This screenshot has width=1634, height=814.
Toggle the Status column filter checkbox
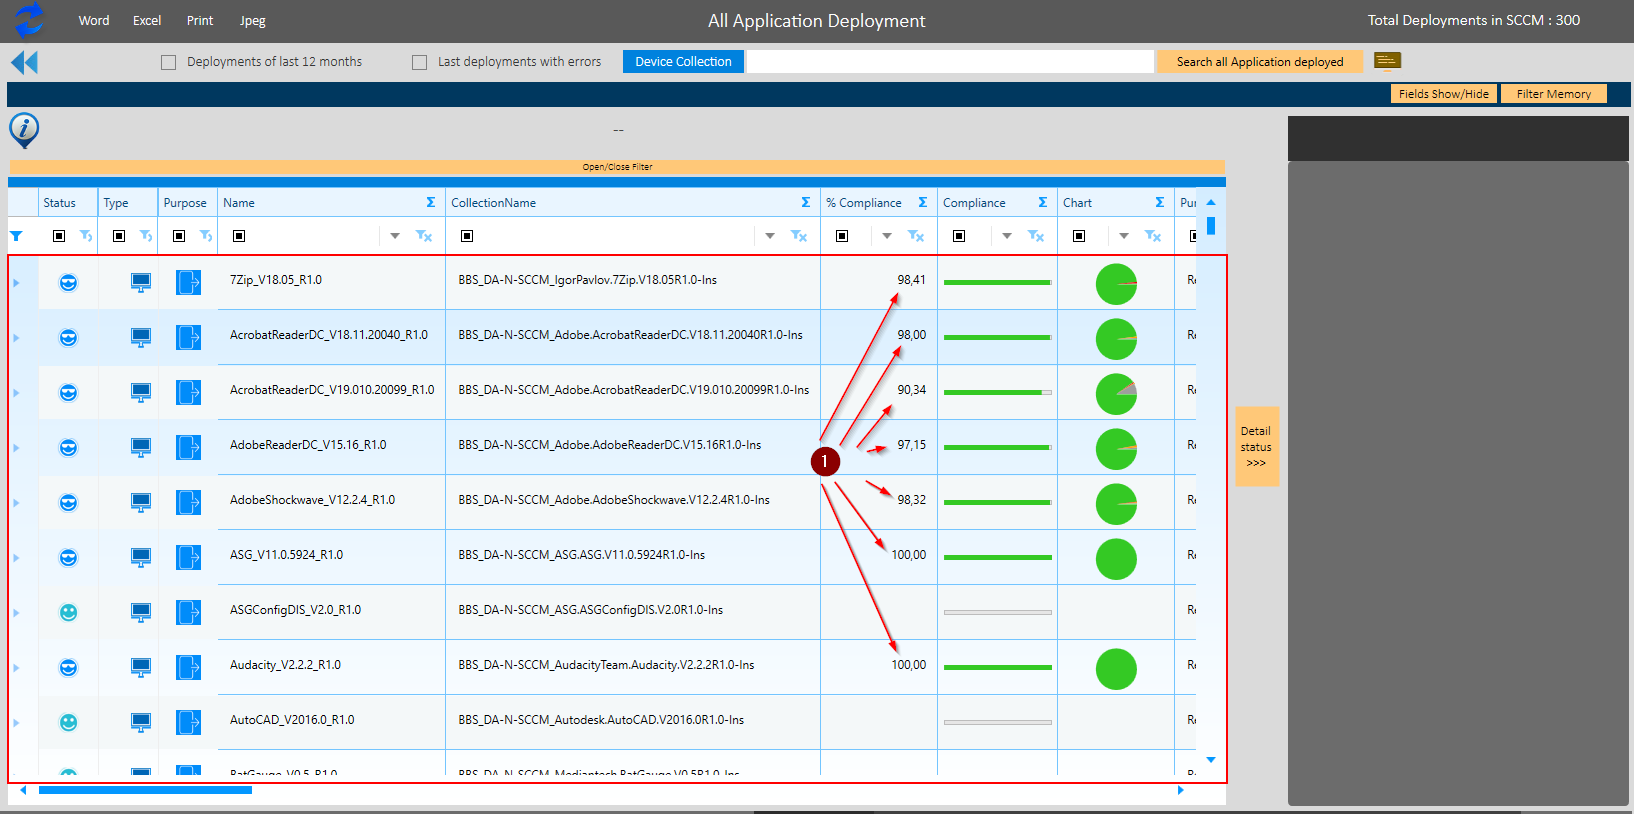59,236
